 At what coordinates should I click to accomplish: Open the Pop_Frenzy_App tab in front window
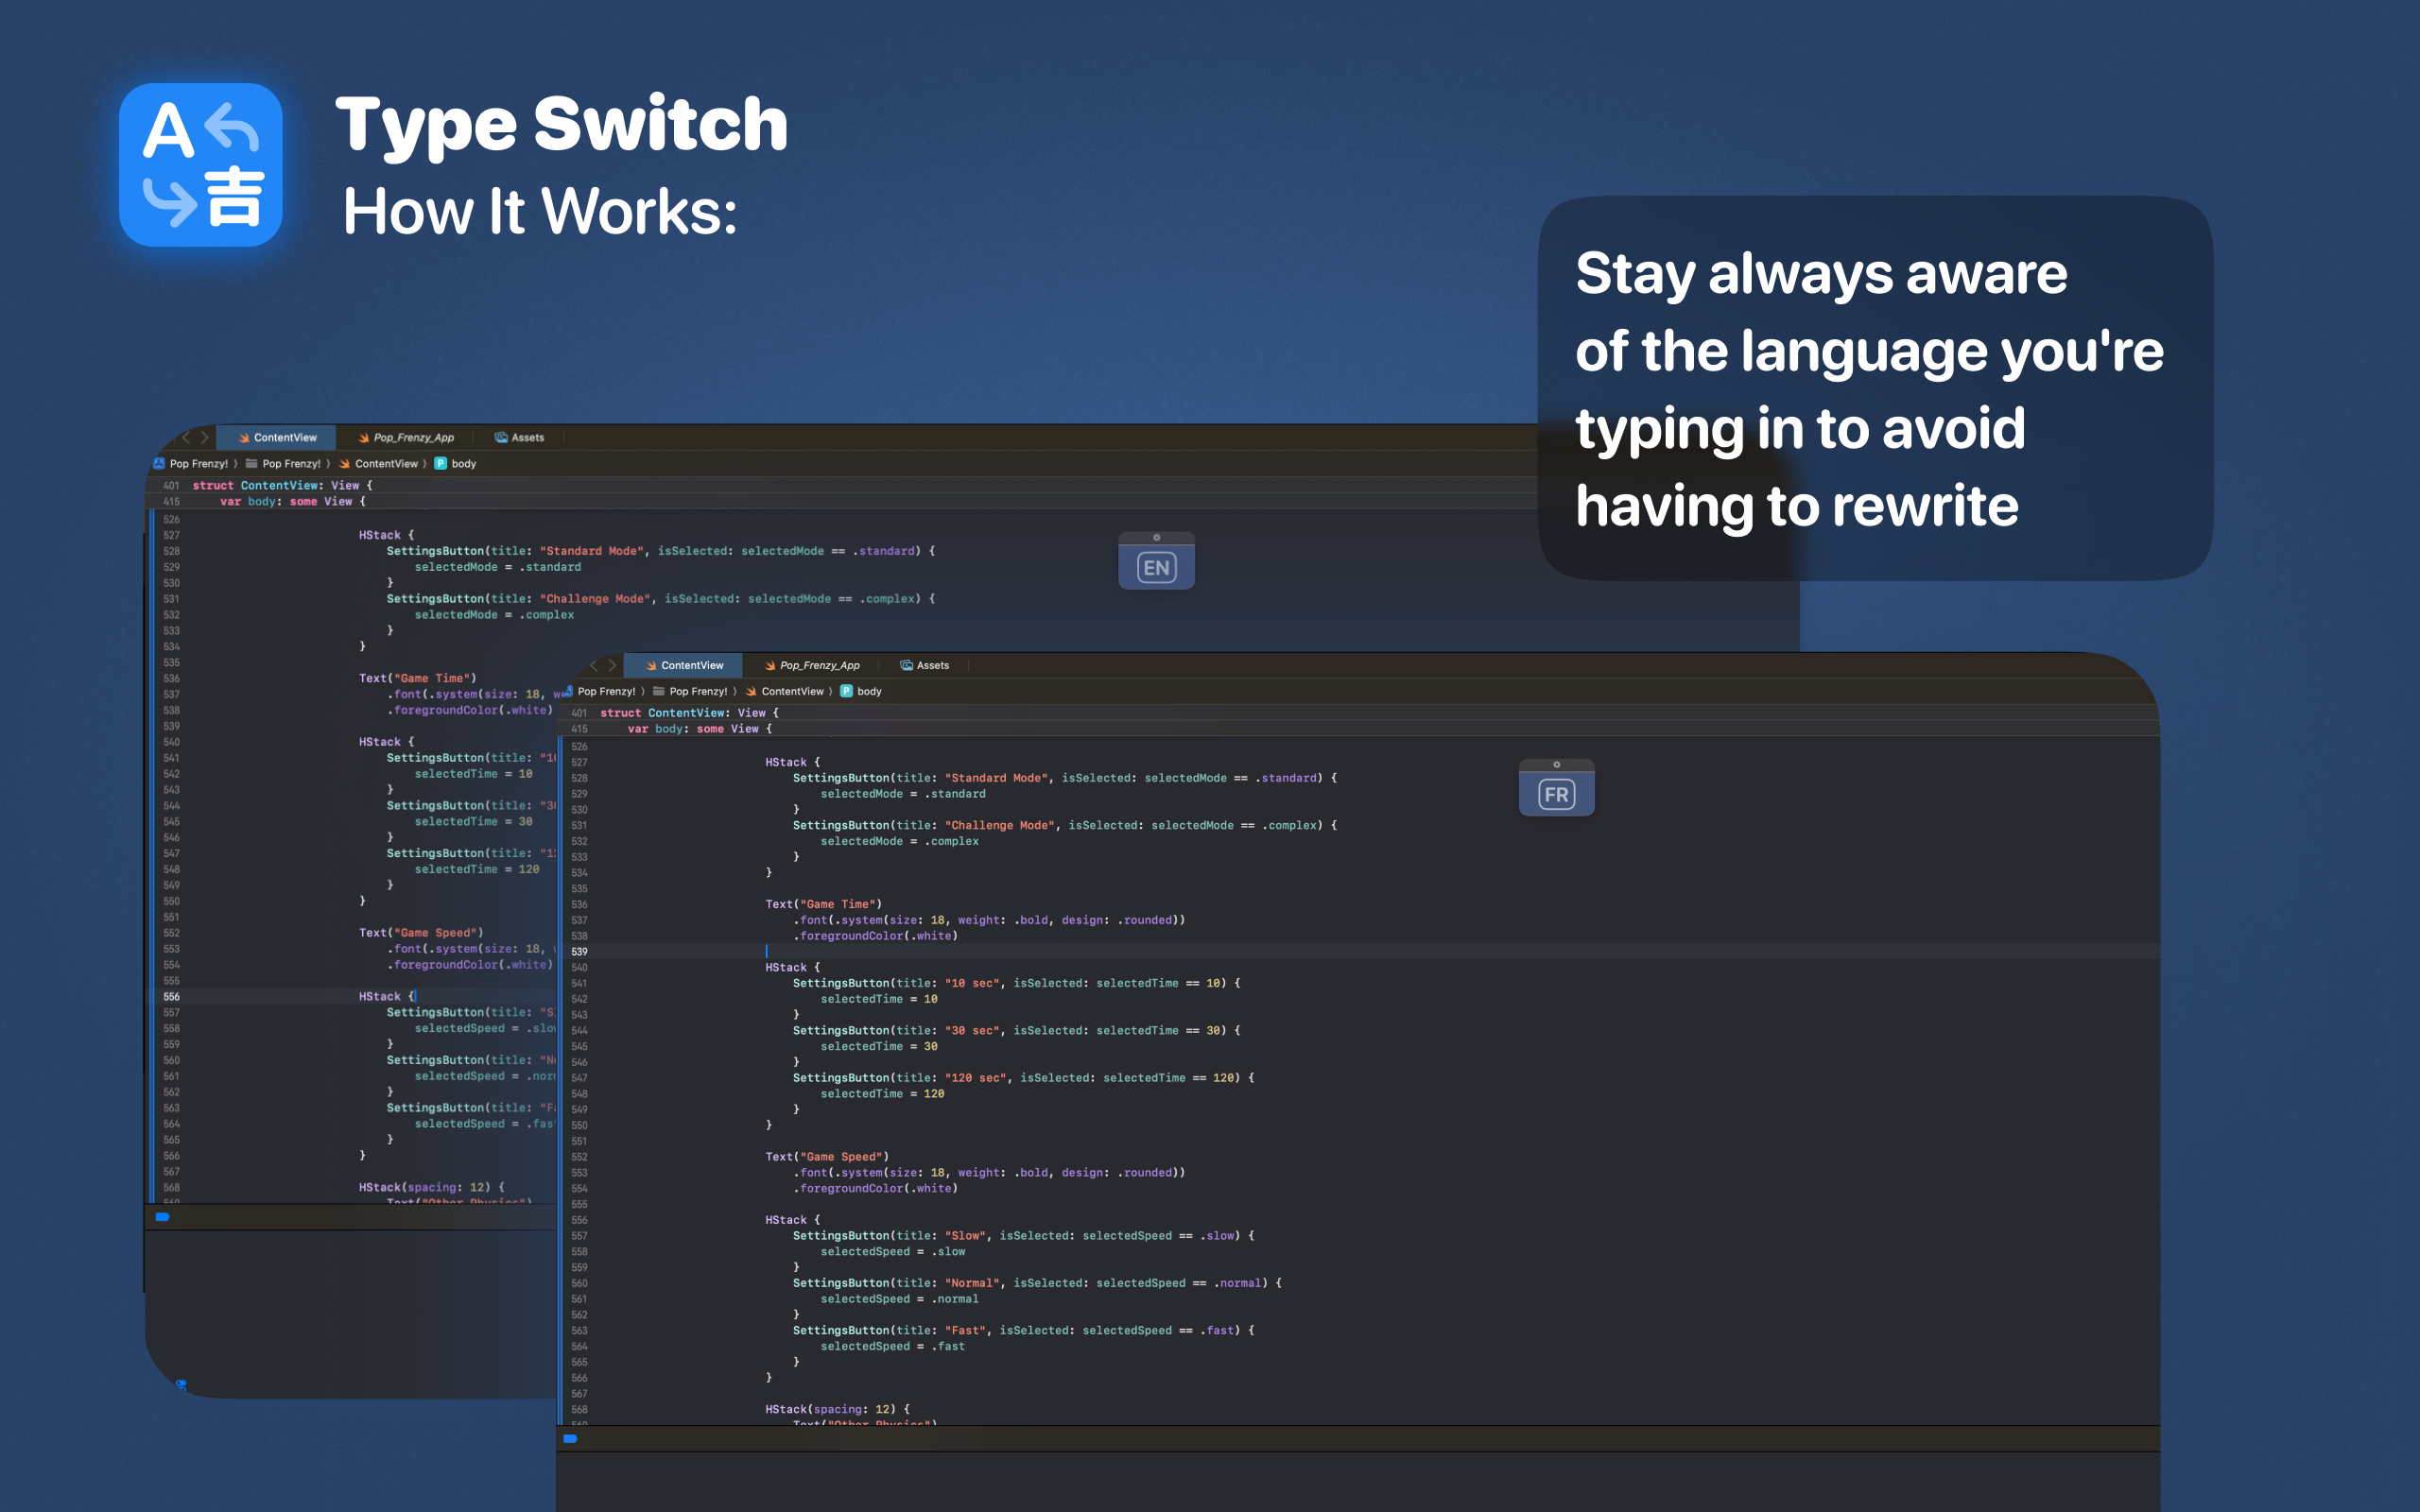coord(811,665)
